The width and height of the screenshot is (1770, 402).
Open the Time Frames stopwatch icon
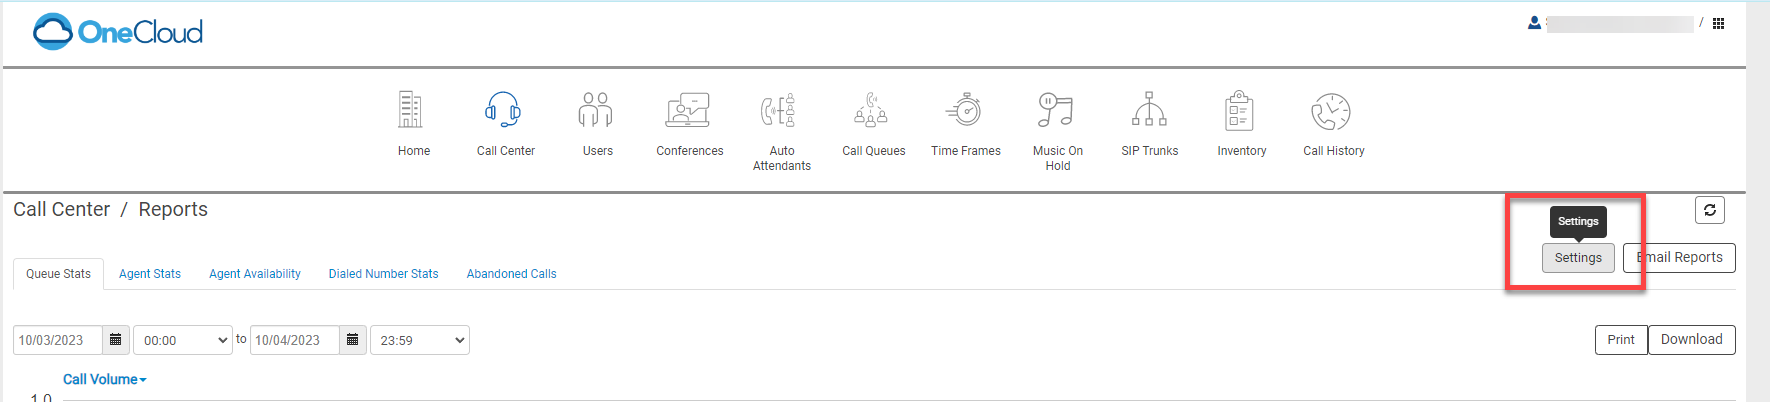964,110
